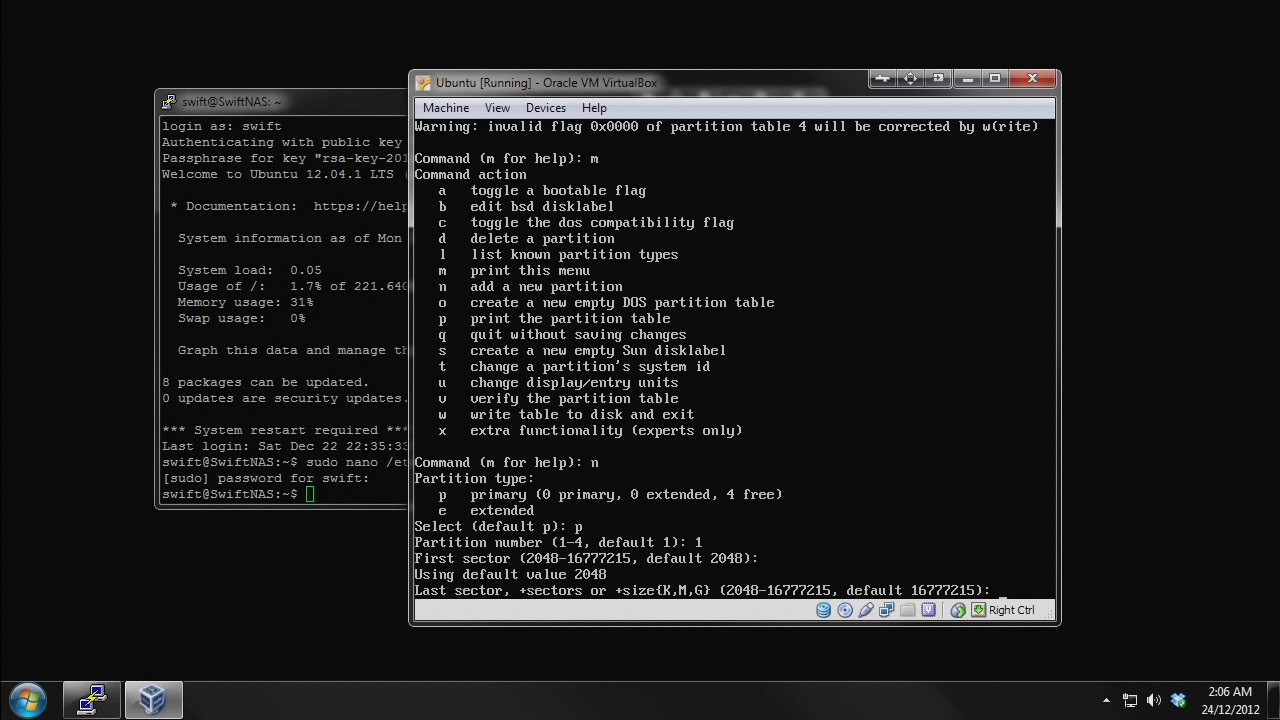This screenshot has height=720, width=1280.
Task: Click the Dropbox tray icon
Action: click(x=1178, y=701)
